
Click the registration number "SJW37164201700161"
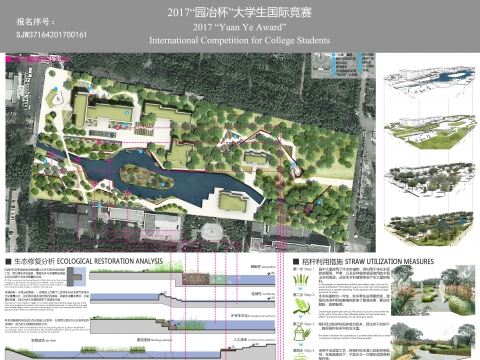(51, 35)
